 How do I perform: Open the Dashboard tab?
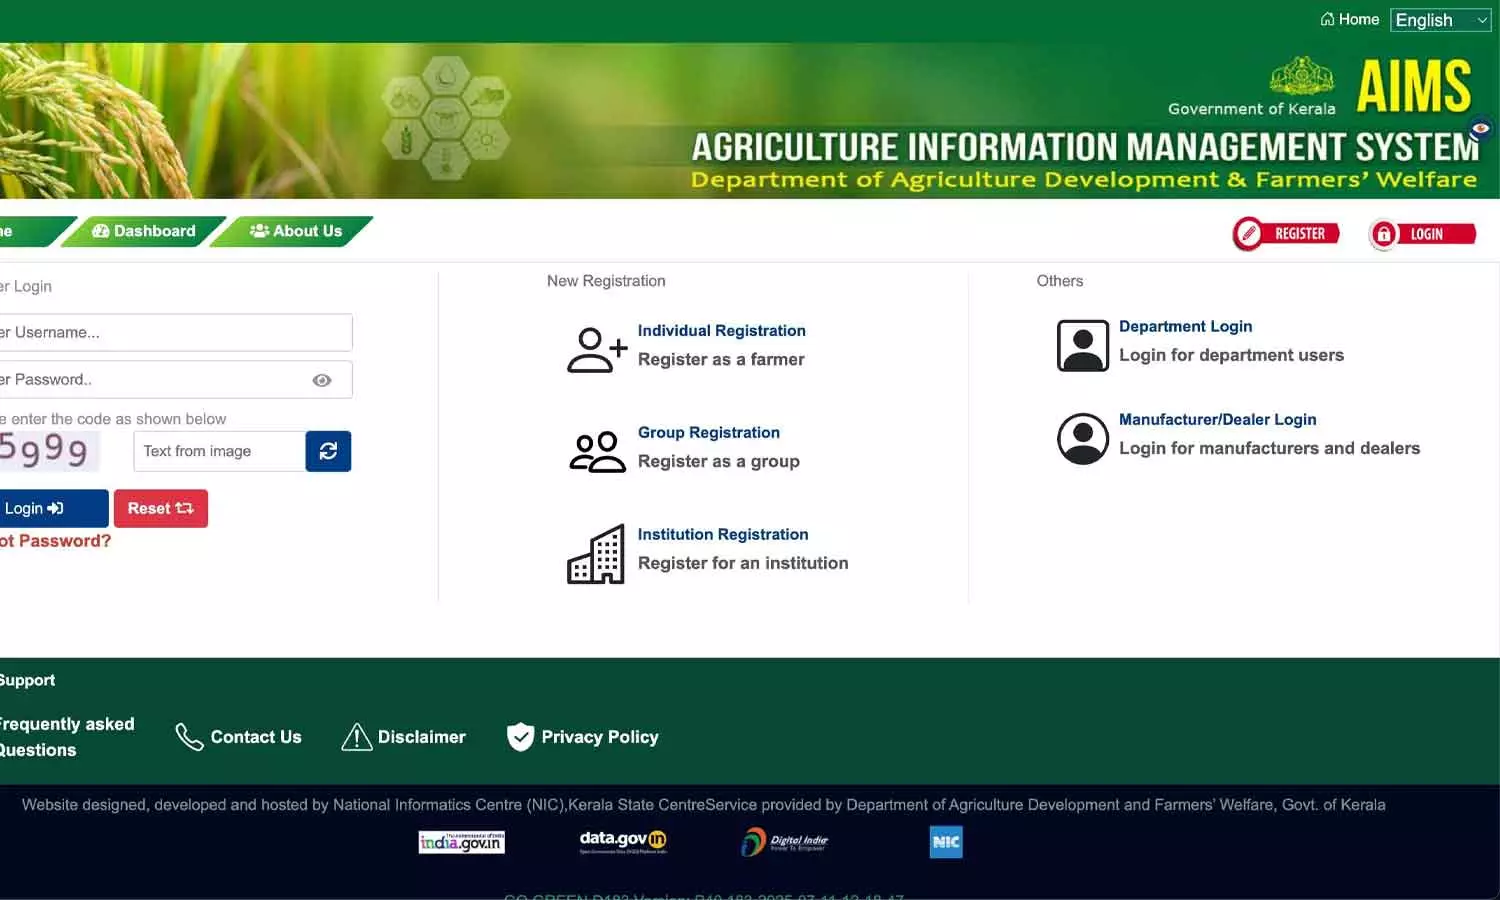point(144,231)
